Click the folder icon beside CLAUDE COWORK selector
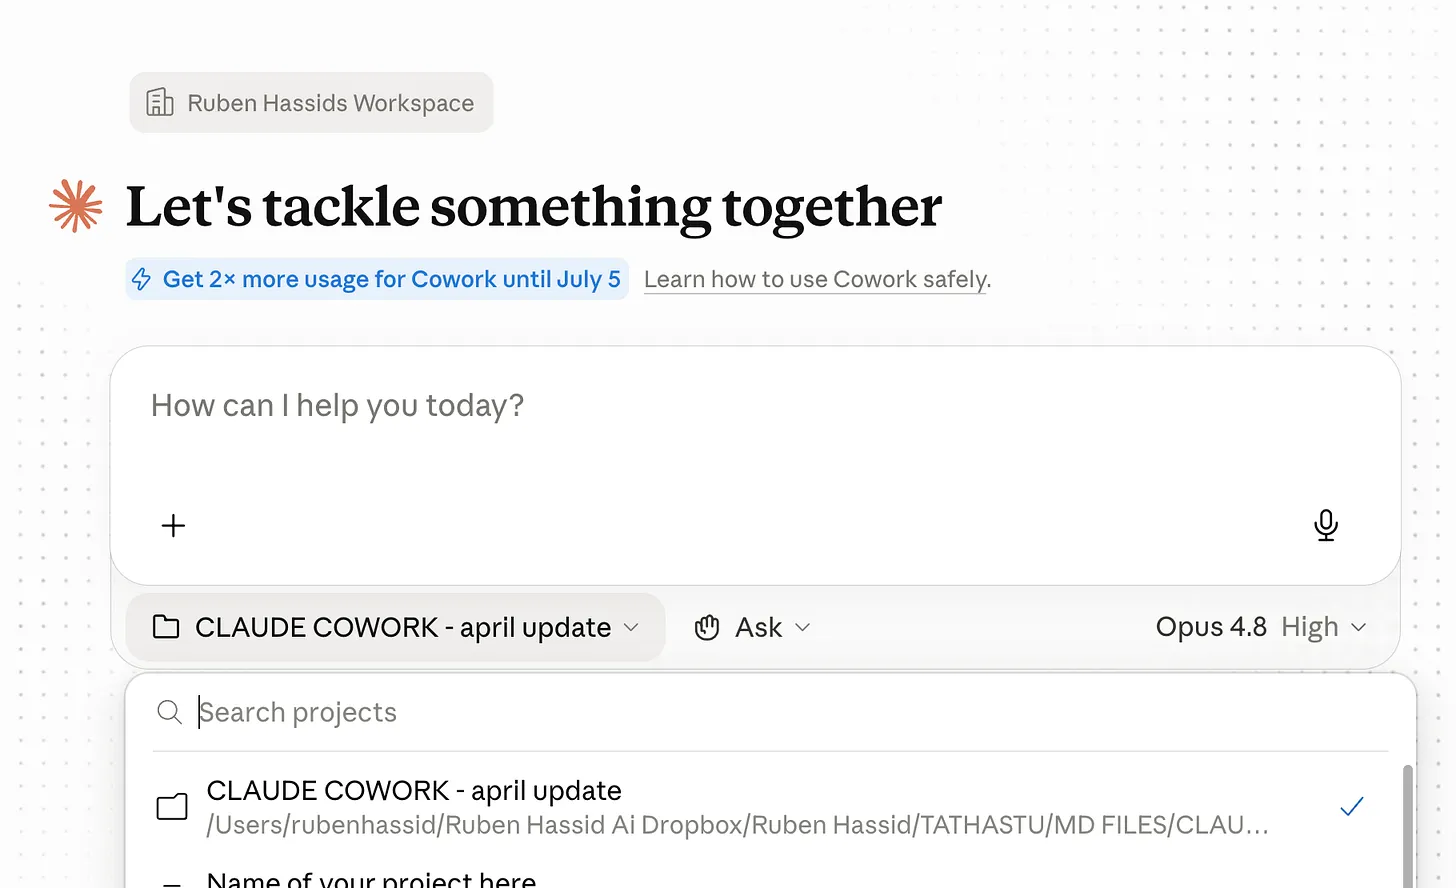 [166, 627]
